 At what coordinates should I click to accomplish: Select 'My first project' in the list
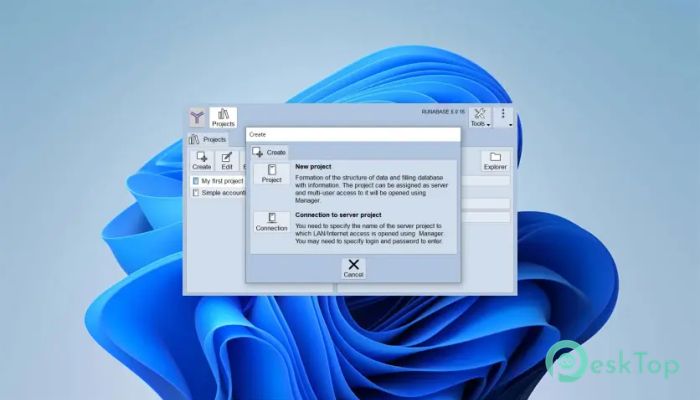[x=218, y=181]
